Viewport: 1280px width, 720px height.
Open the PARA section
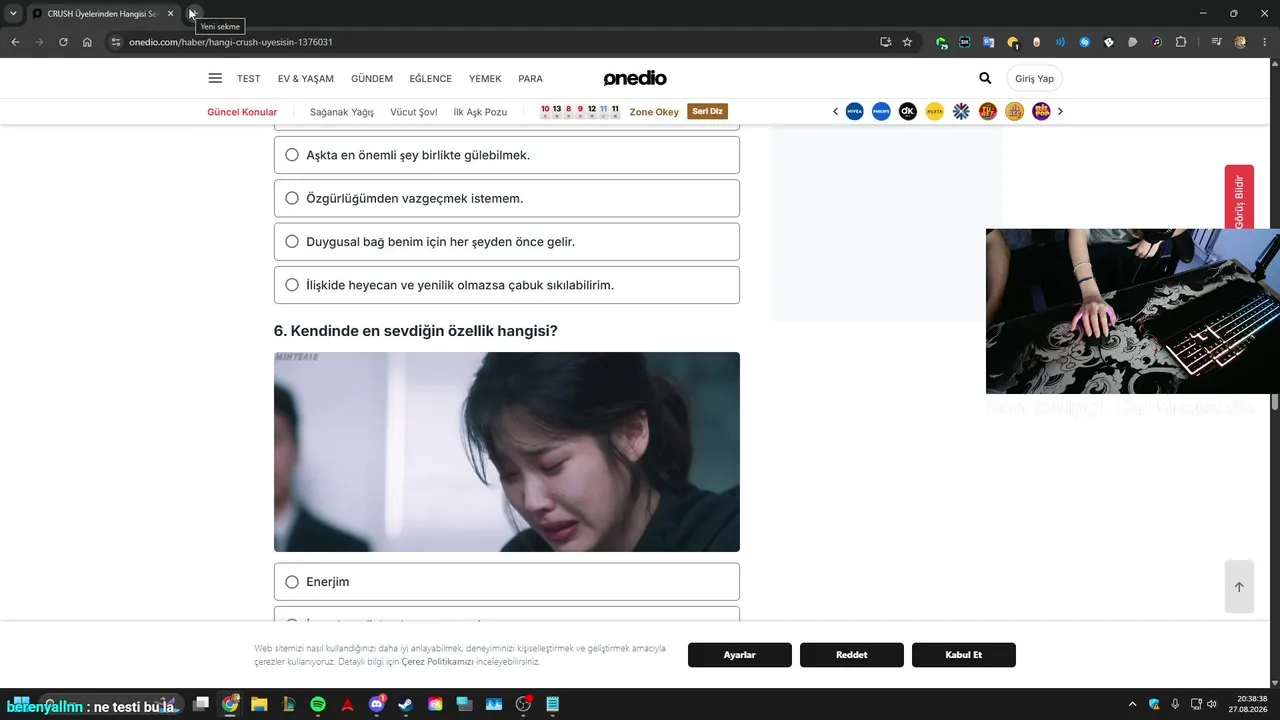tap(530, 79)
